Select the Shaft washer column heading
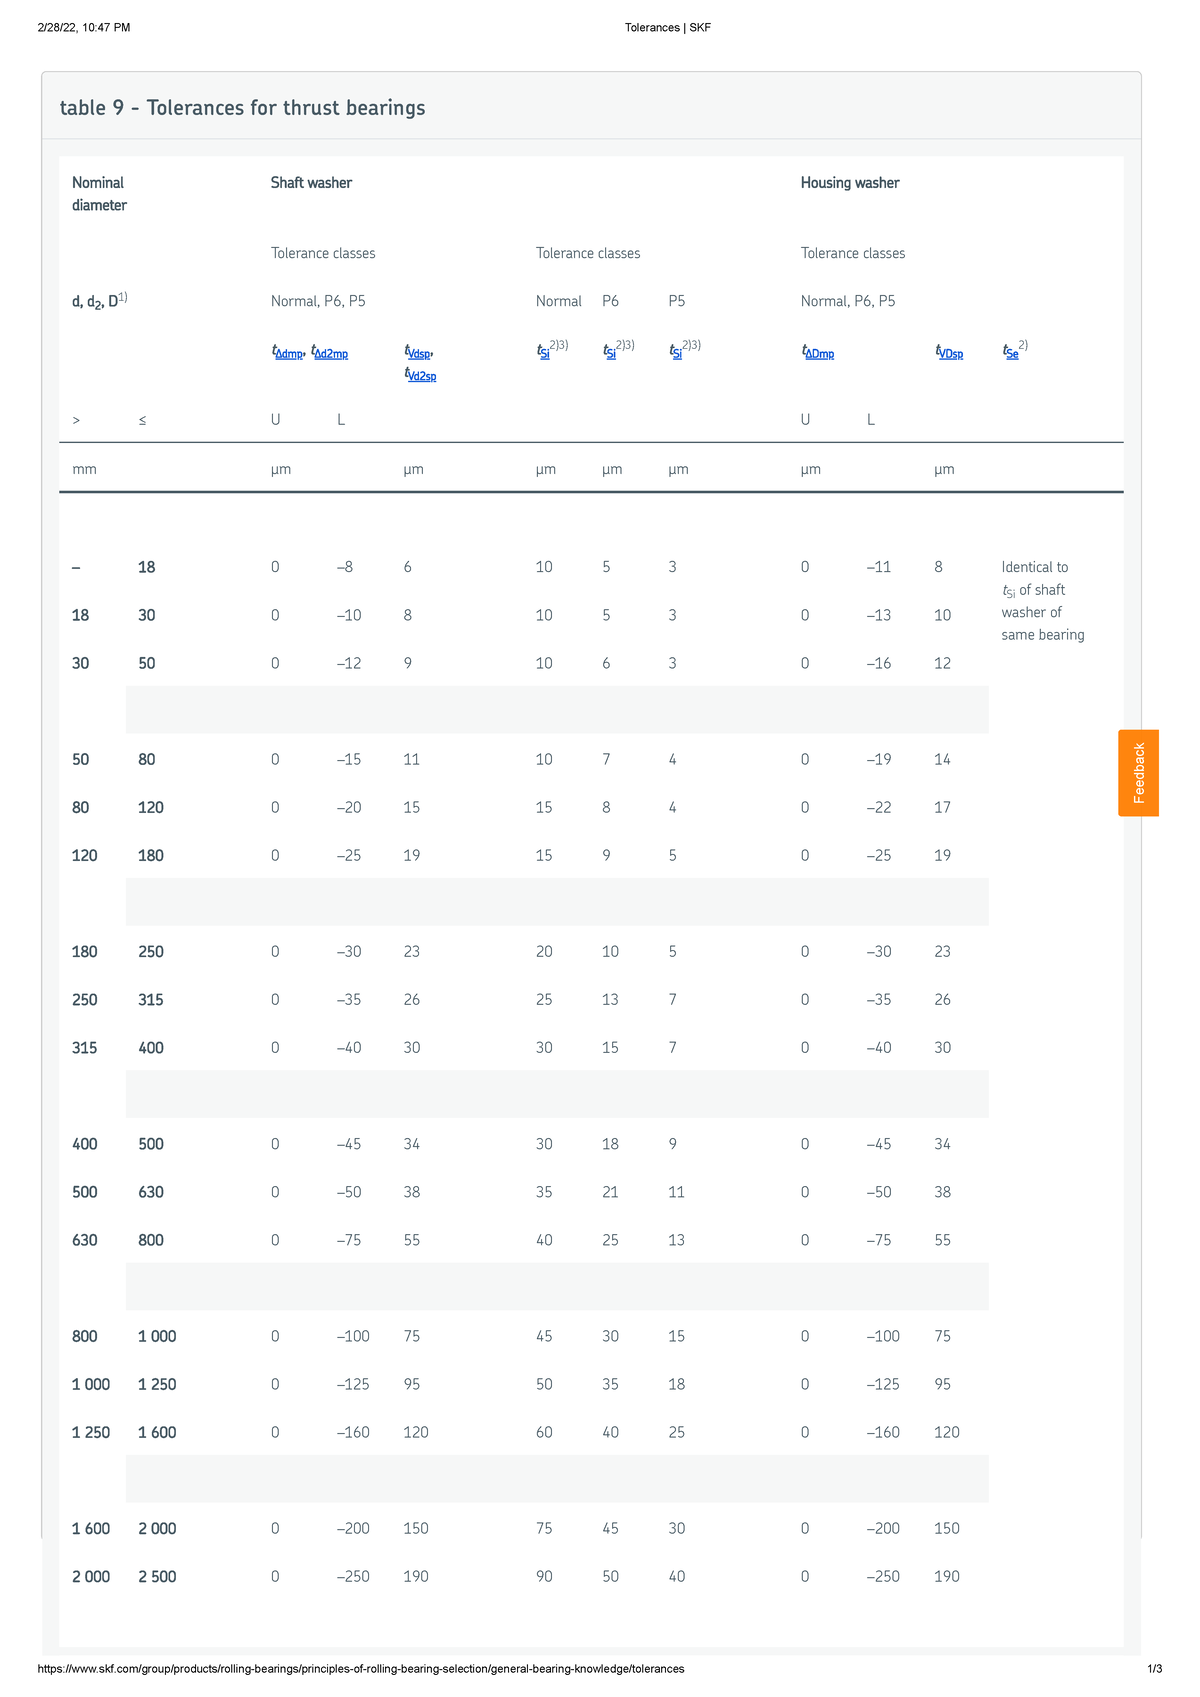The height and width of the screenshot is (1697, 1200). click(x=311, y=183)
